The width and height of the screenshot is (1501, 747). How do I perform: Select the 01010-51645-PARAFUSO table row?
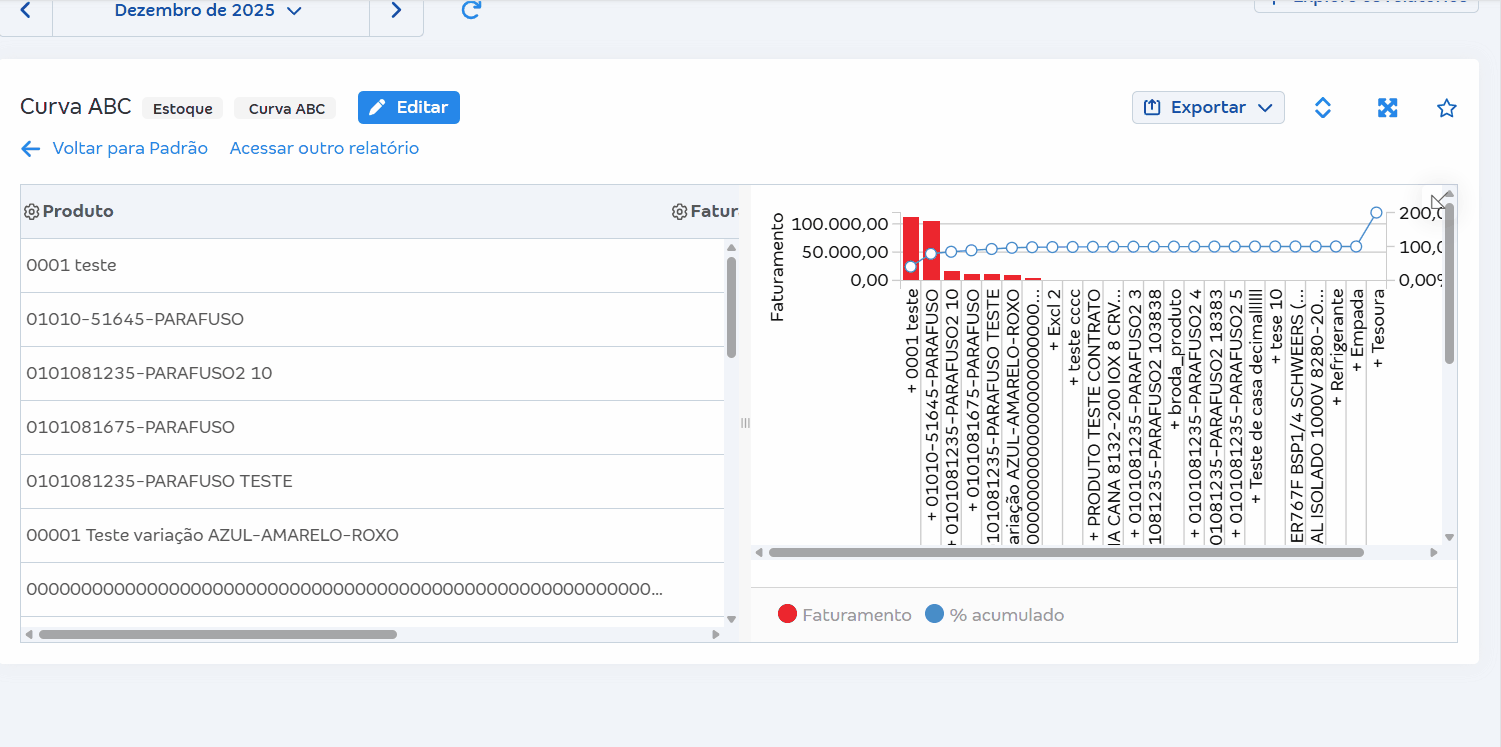tap(135, 319)
